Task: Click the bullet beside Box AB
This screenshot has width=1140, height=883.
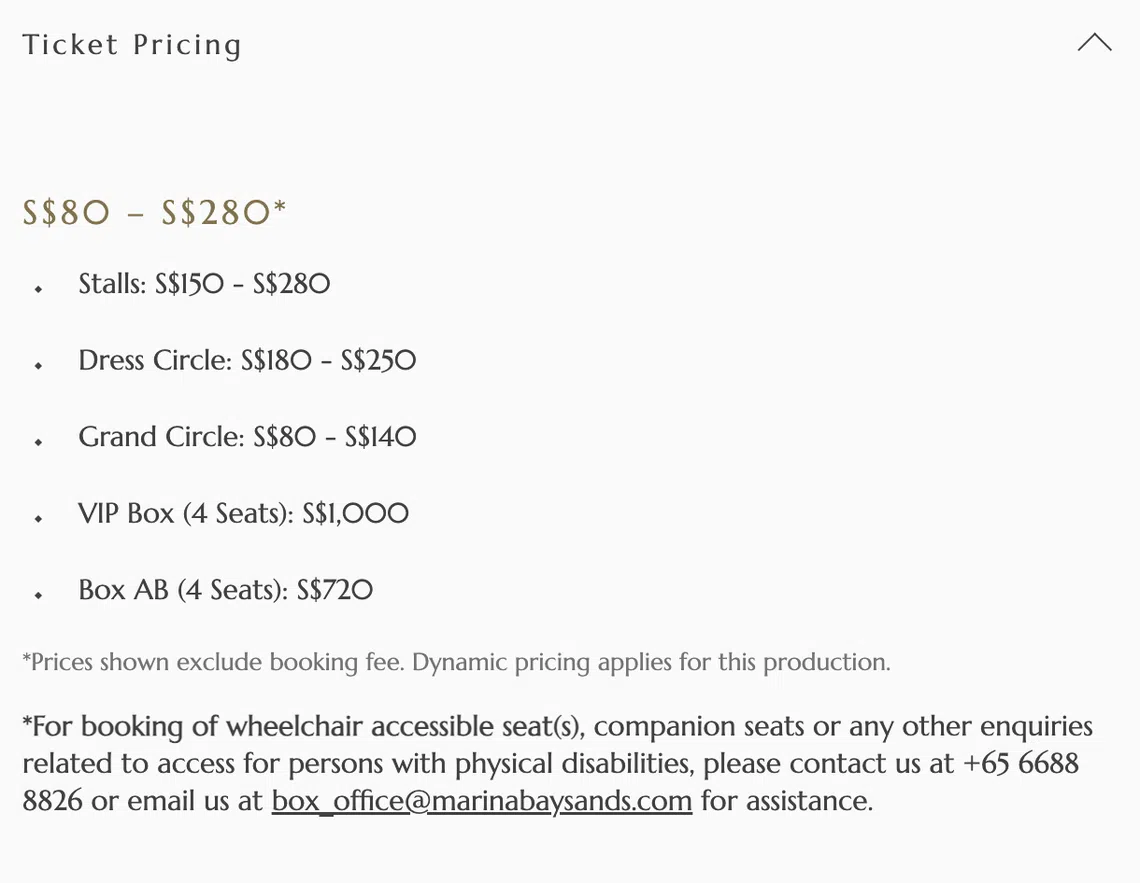Action: tap(39, 595)
